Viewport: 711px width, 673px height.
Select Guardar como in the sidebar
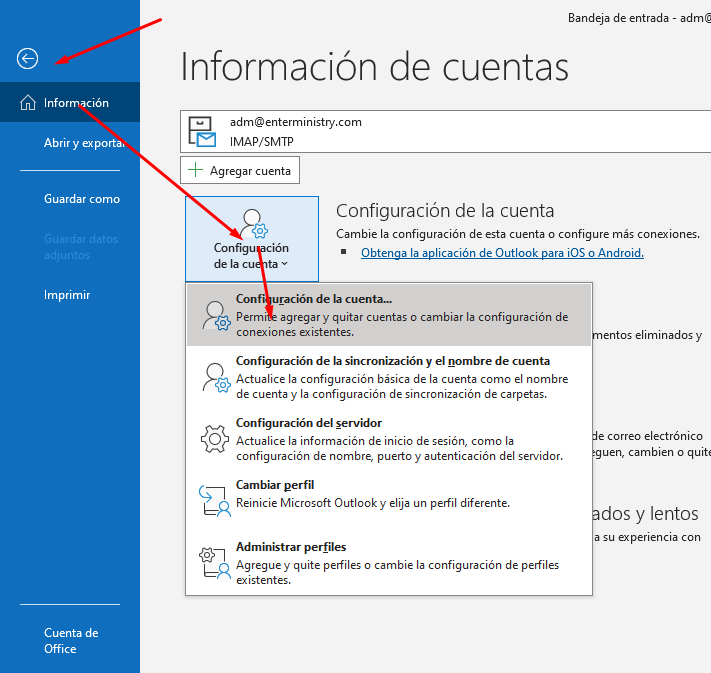tap(82, 199)
